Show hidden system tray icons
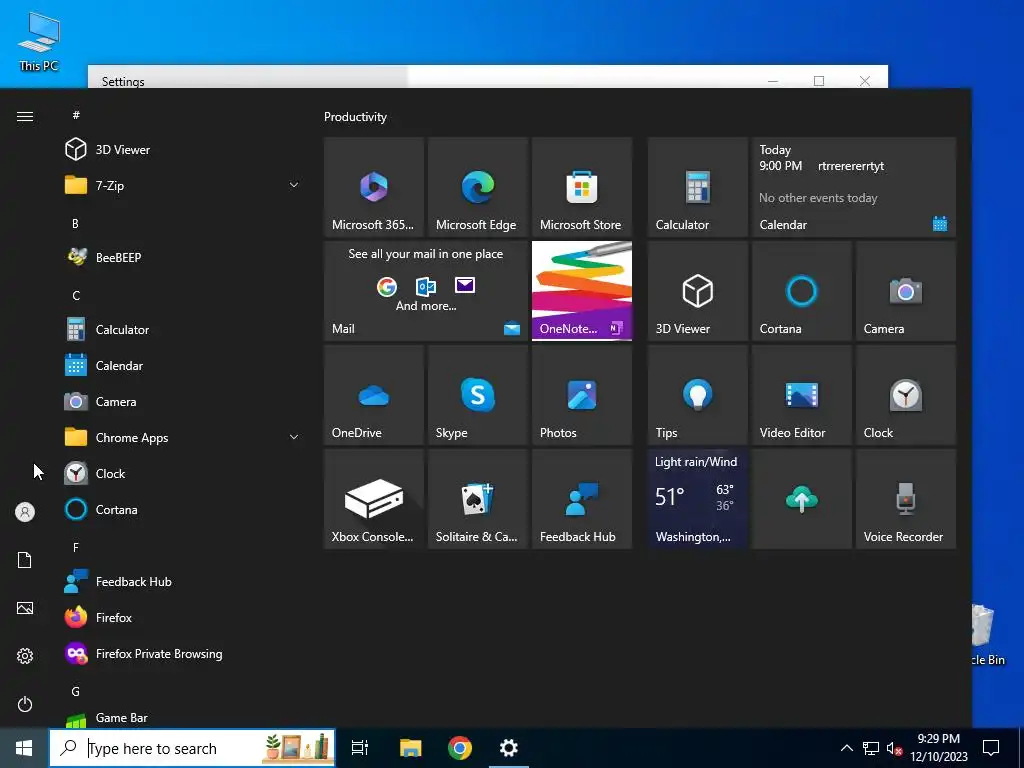Viewport: 1024px width, 768px height. (x=846, y=748)
